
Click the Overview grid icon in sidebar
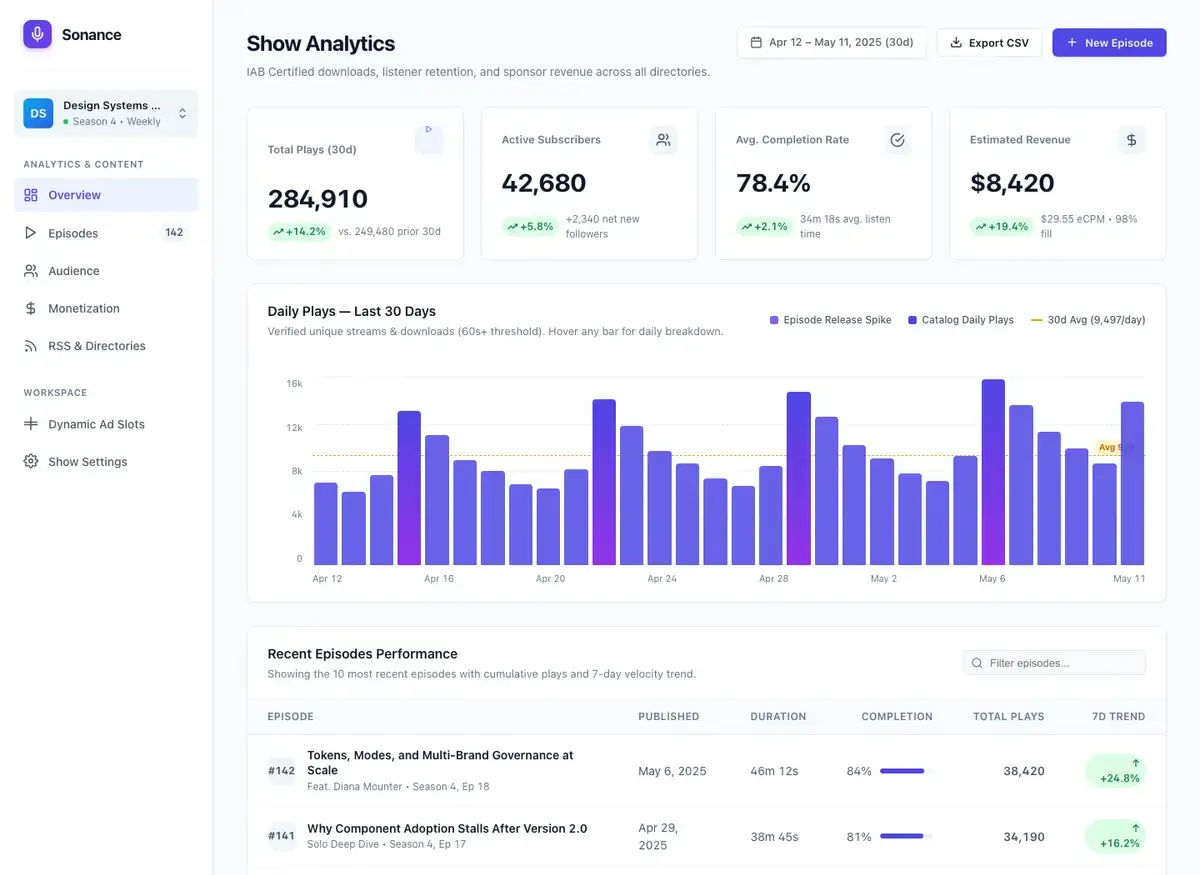click(x=31, y=195)
